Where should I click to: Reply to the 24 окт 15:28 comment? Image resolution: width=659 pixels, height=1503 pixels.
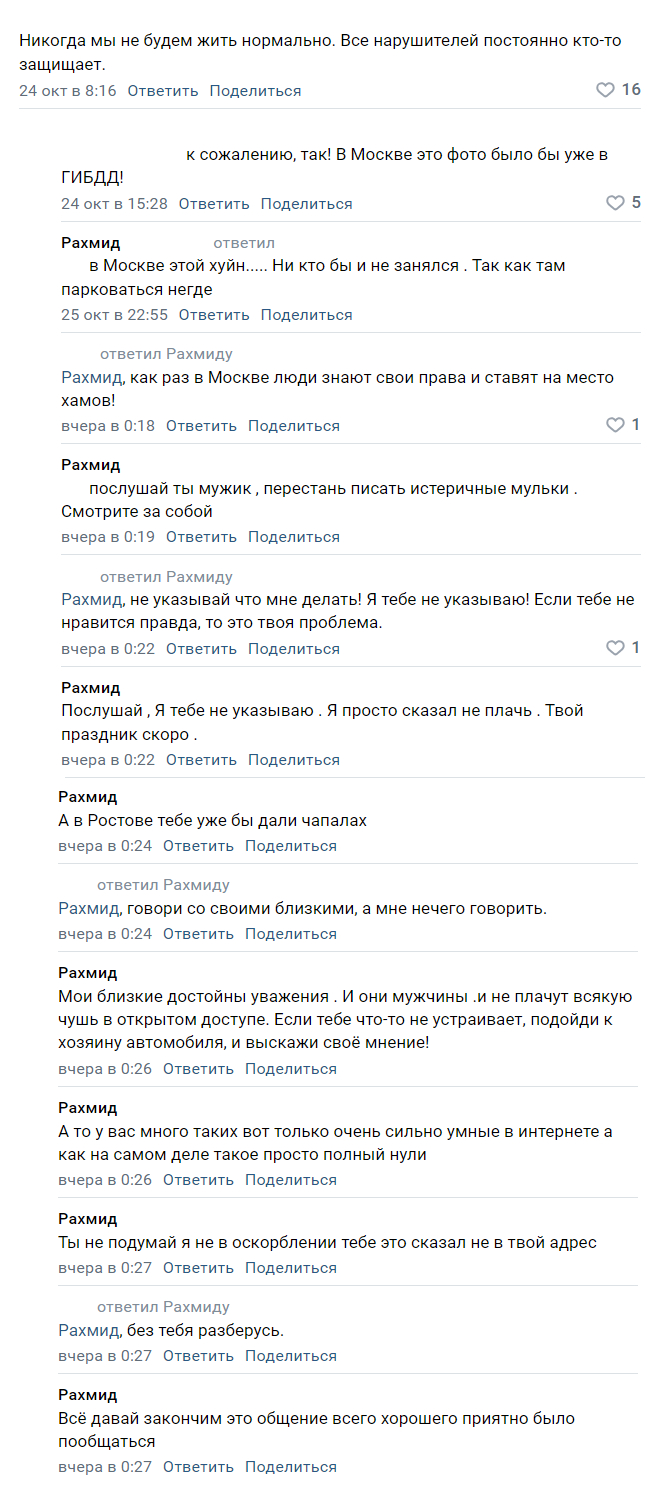point(214,204)
